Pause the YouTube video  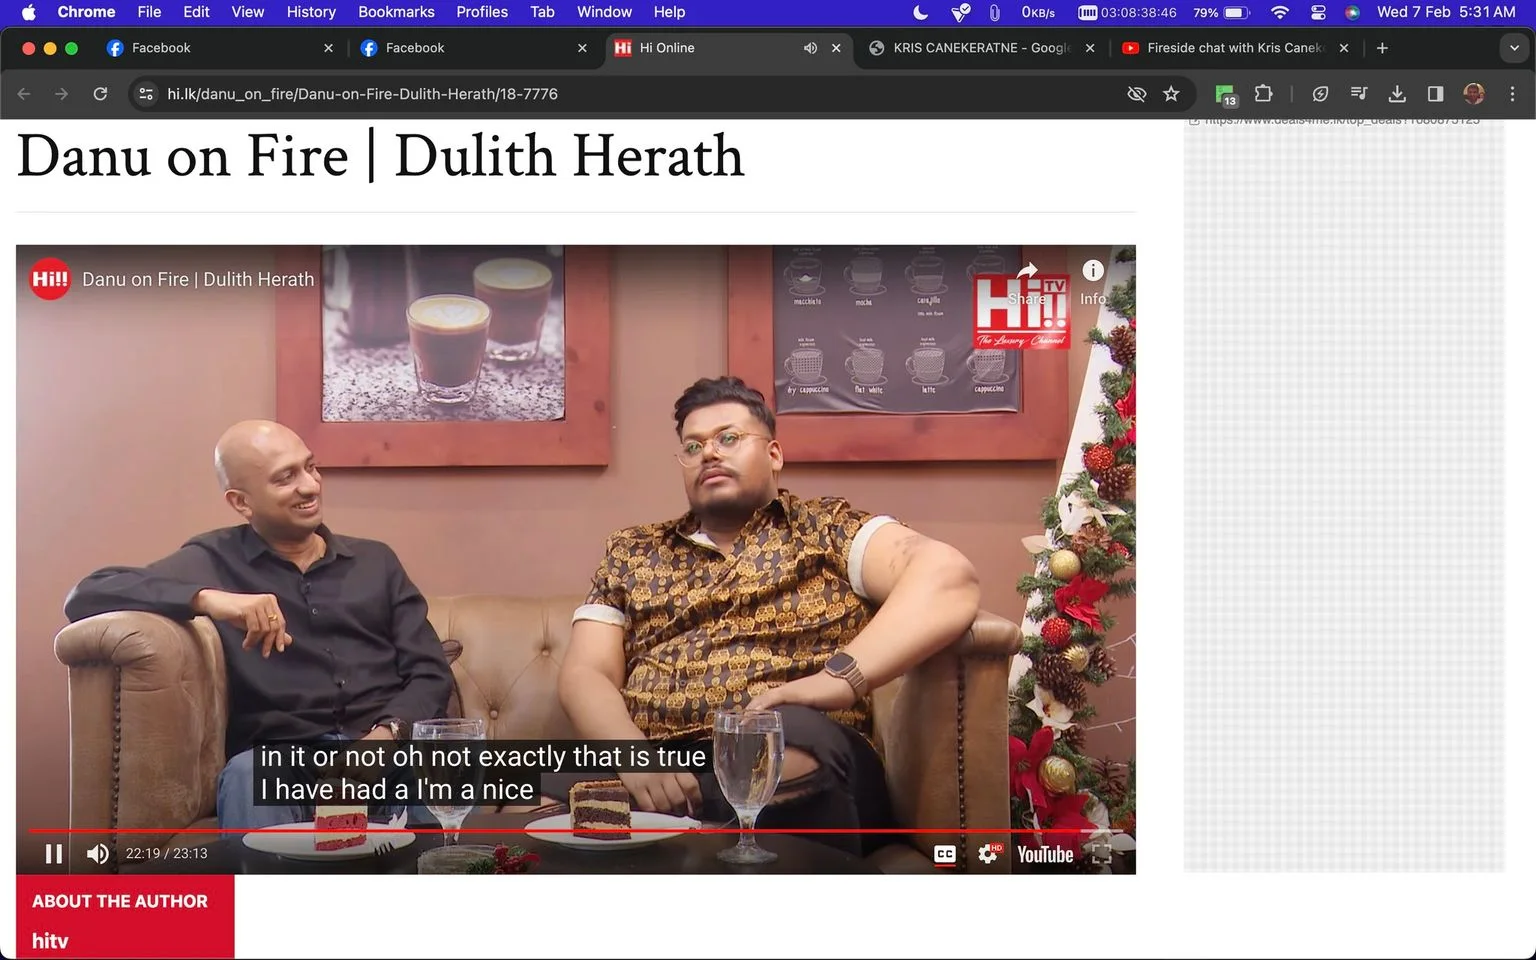[x=54, y=853]
